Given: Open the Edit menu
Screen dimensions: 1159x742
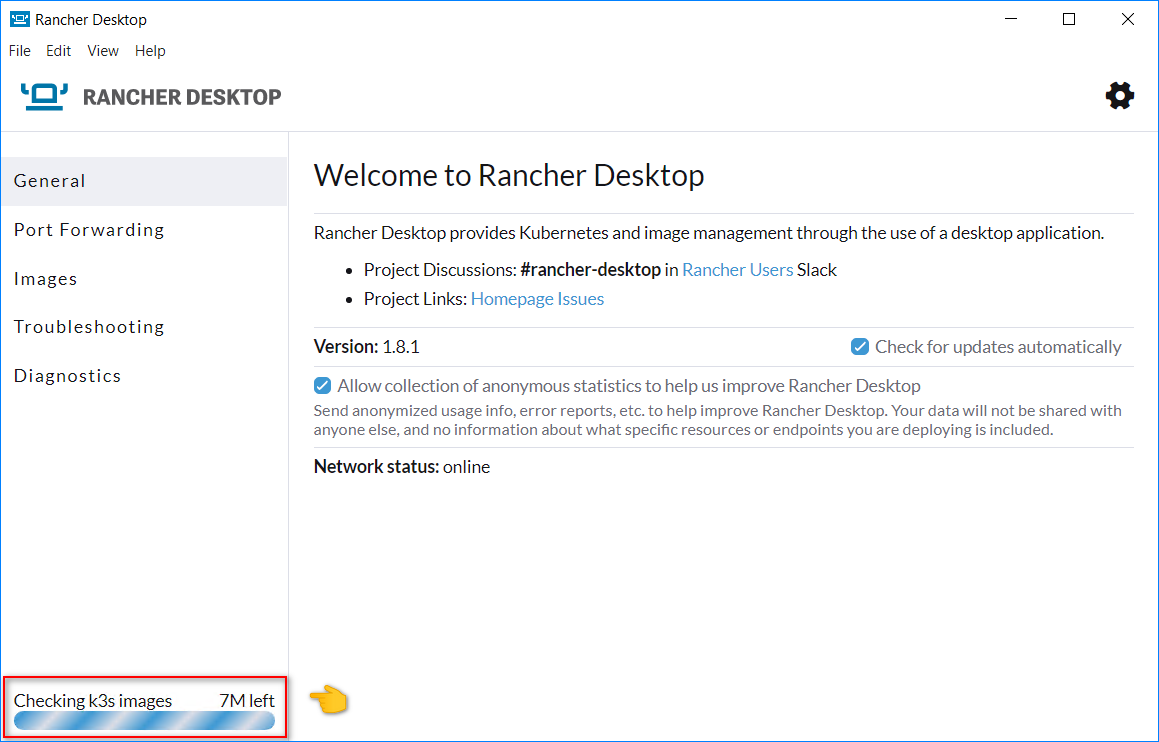Looking at the screenshot, I should click(x=58, y=50).
